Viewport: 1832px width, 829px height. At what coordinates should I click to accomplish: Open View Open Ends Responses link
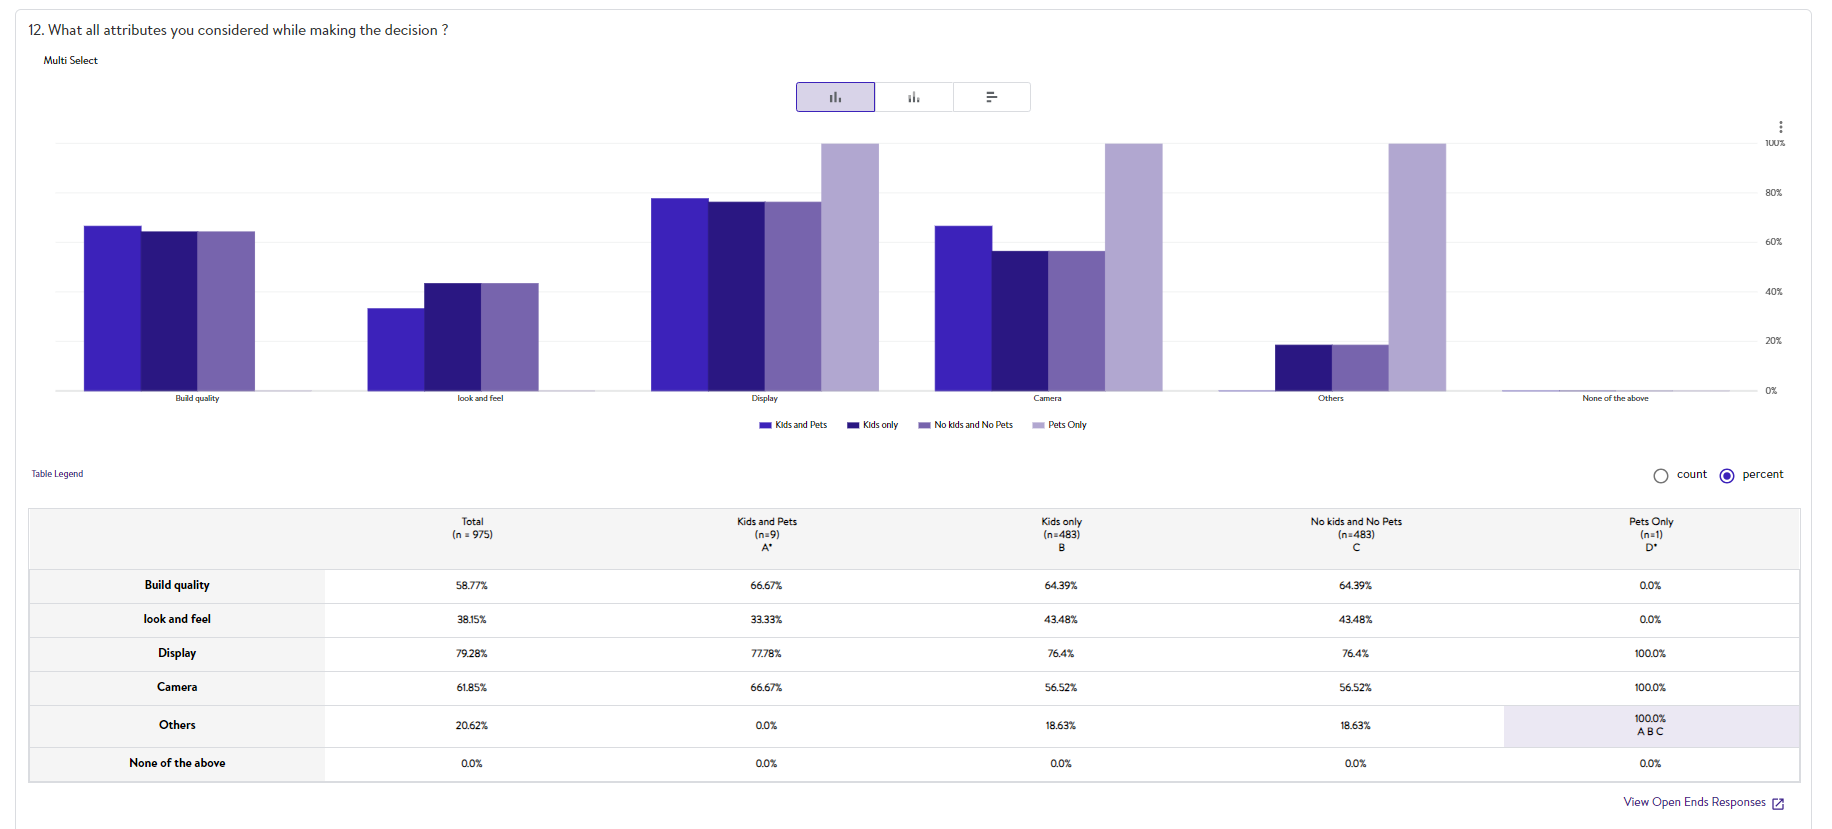pyautogui.click(x=1694, y=802)
